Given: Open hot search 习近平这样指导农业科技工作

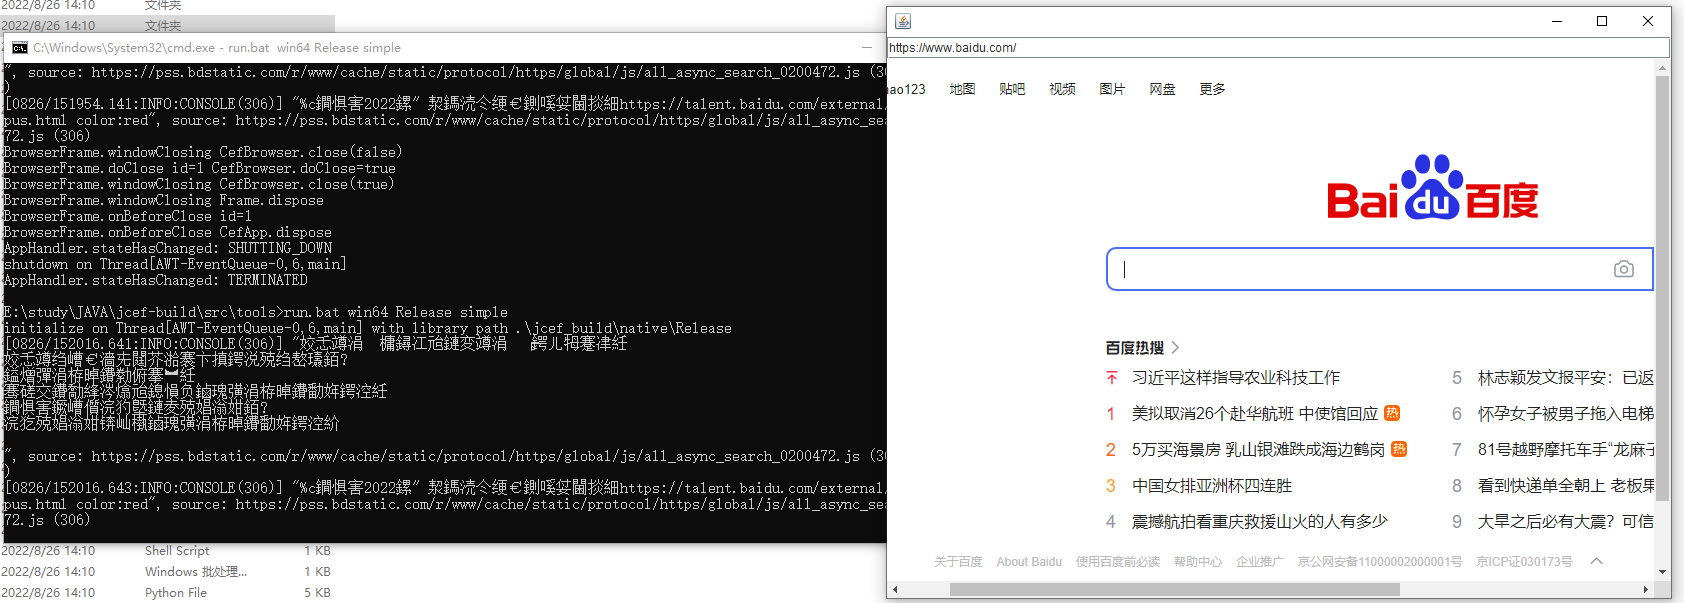Looking at the screenshot, I should pyautogui.click(x=1236, y=378).
